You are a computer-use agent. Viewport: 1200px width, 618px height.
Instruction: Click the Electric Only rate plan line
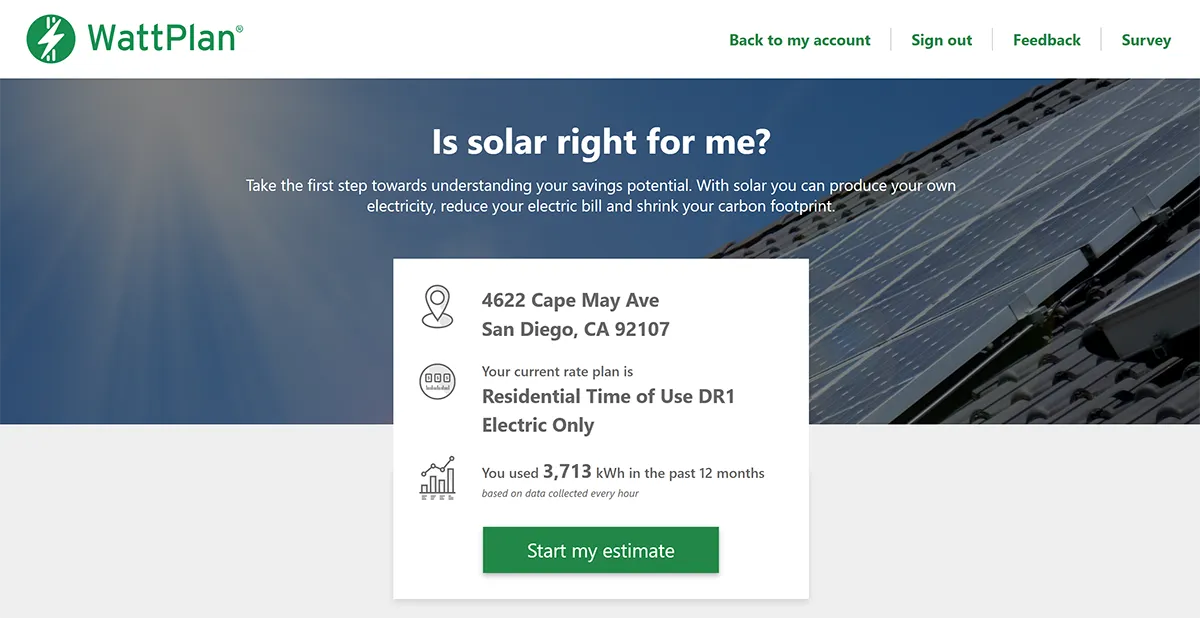point(538,425)
